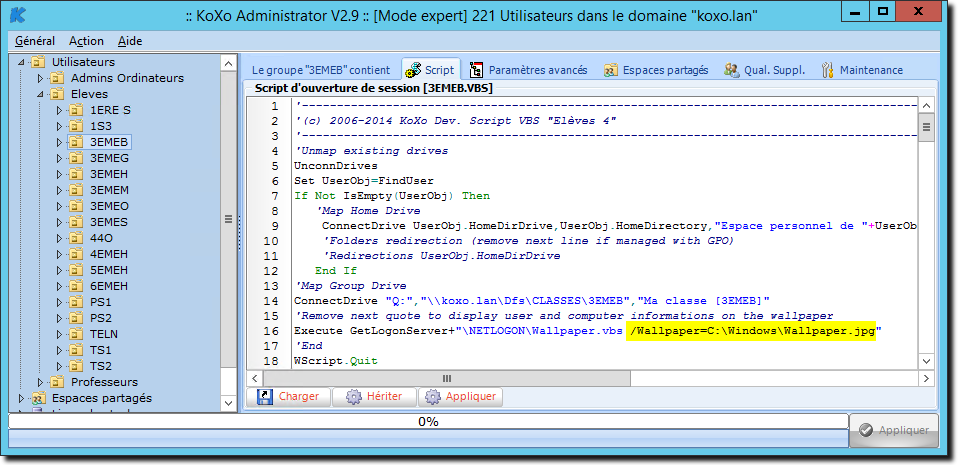This screenshot has height=465, width=958.
Task: Click the UnconnDrives line in script
Action: click(335, 166)
